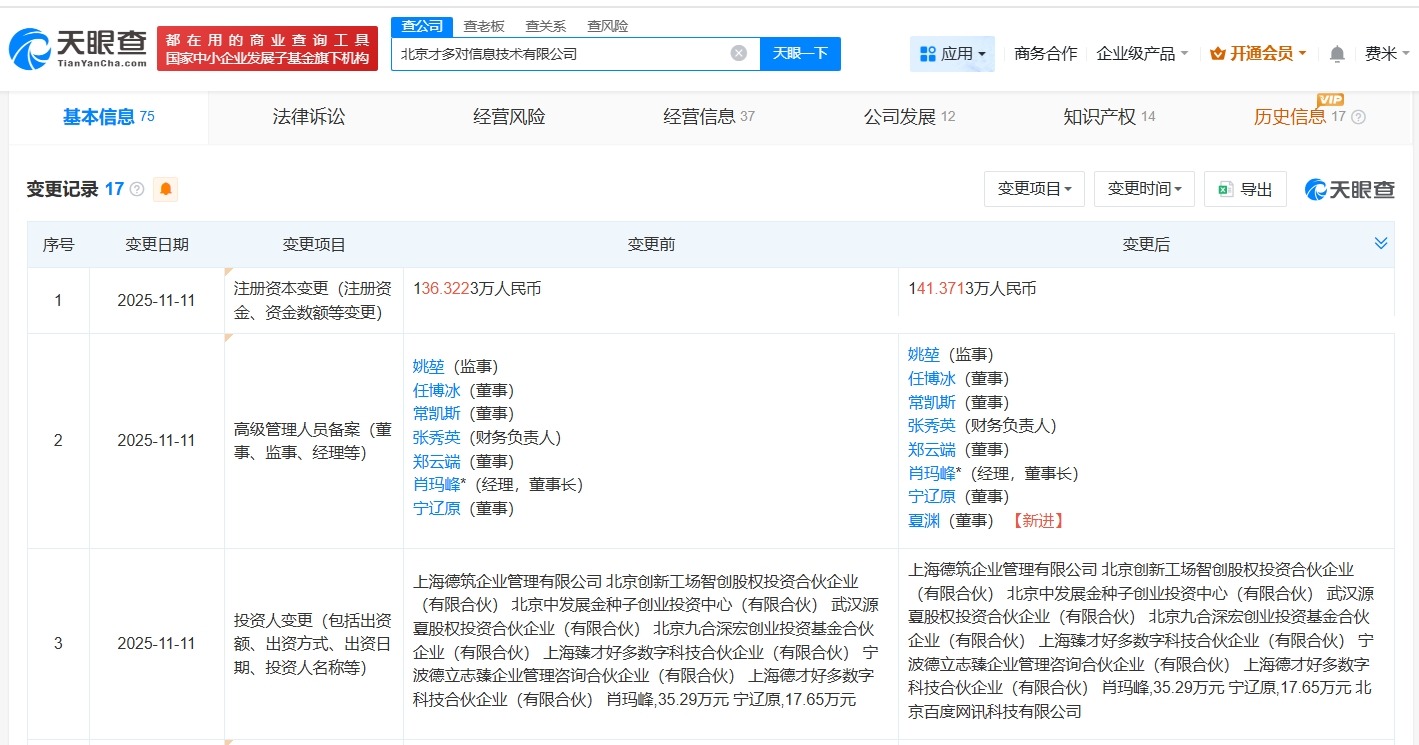1419x745 pixels.
Task: Collapse table columns with the double chevron
Action: 1381,242
